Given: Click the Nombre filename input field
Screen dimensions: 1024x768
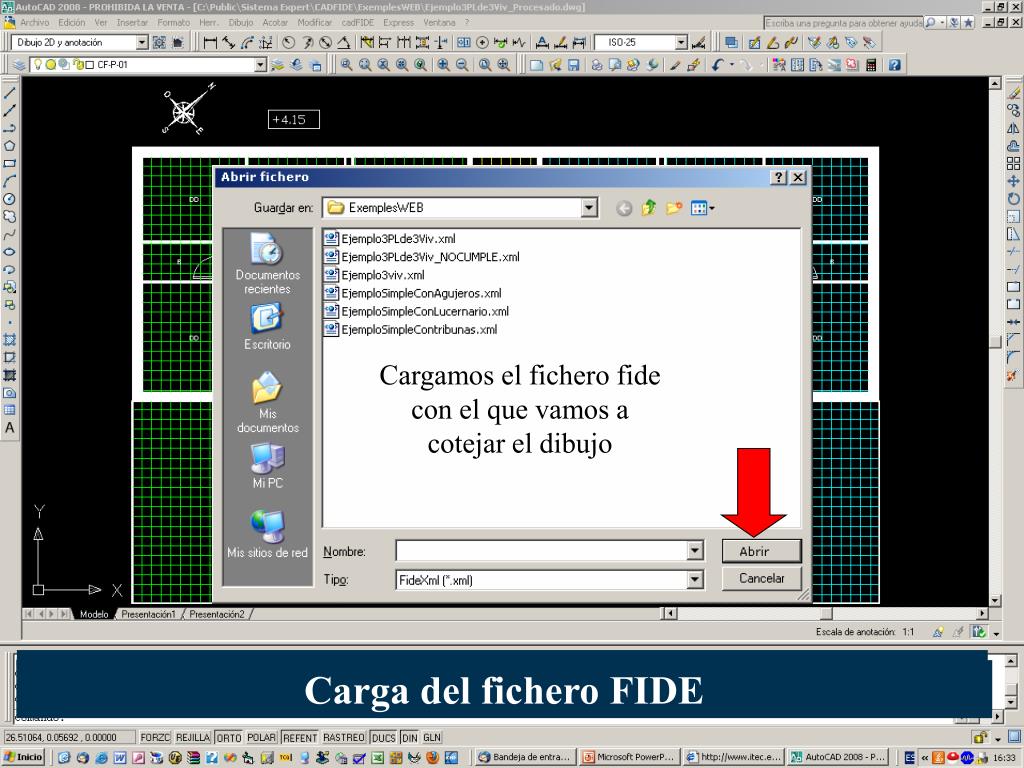Looking at the screenshot, I should point(542,551).
